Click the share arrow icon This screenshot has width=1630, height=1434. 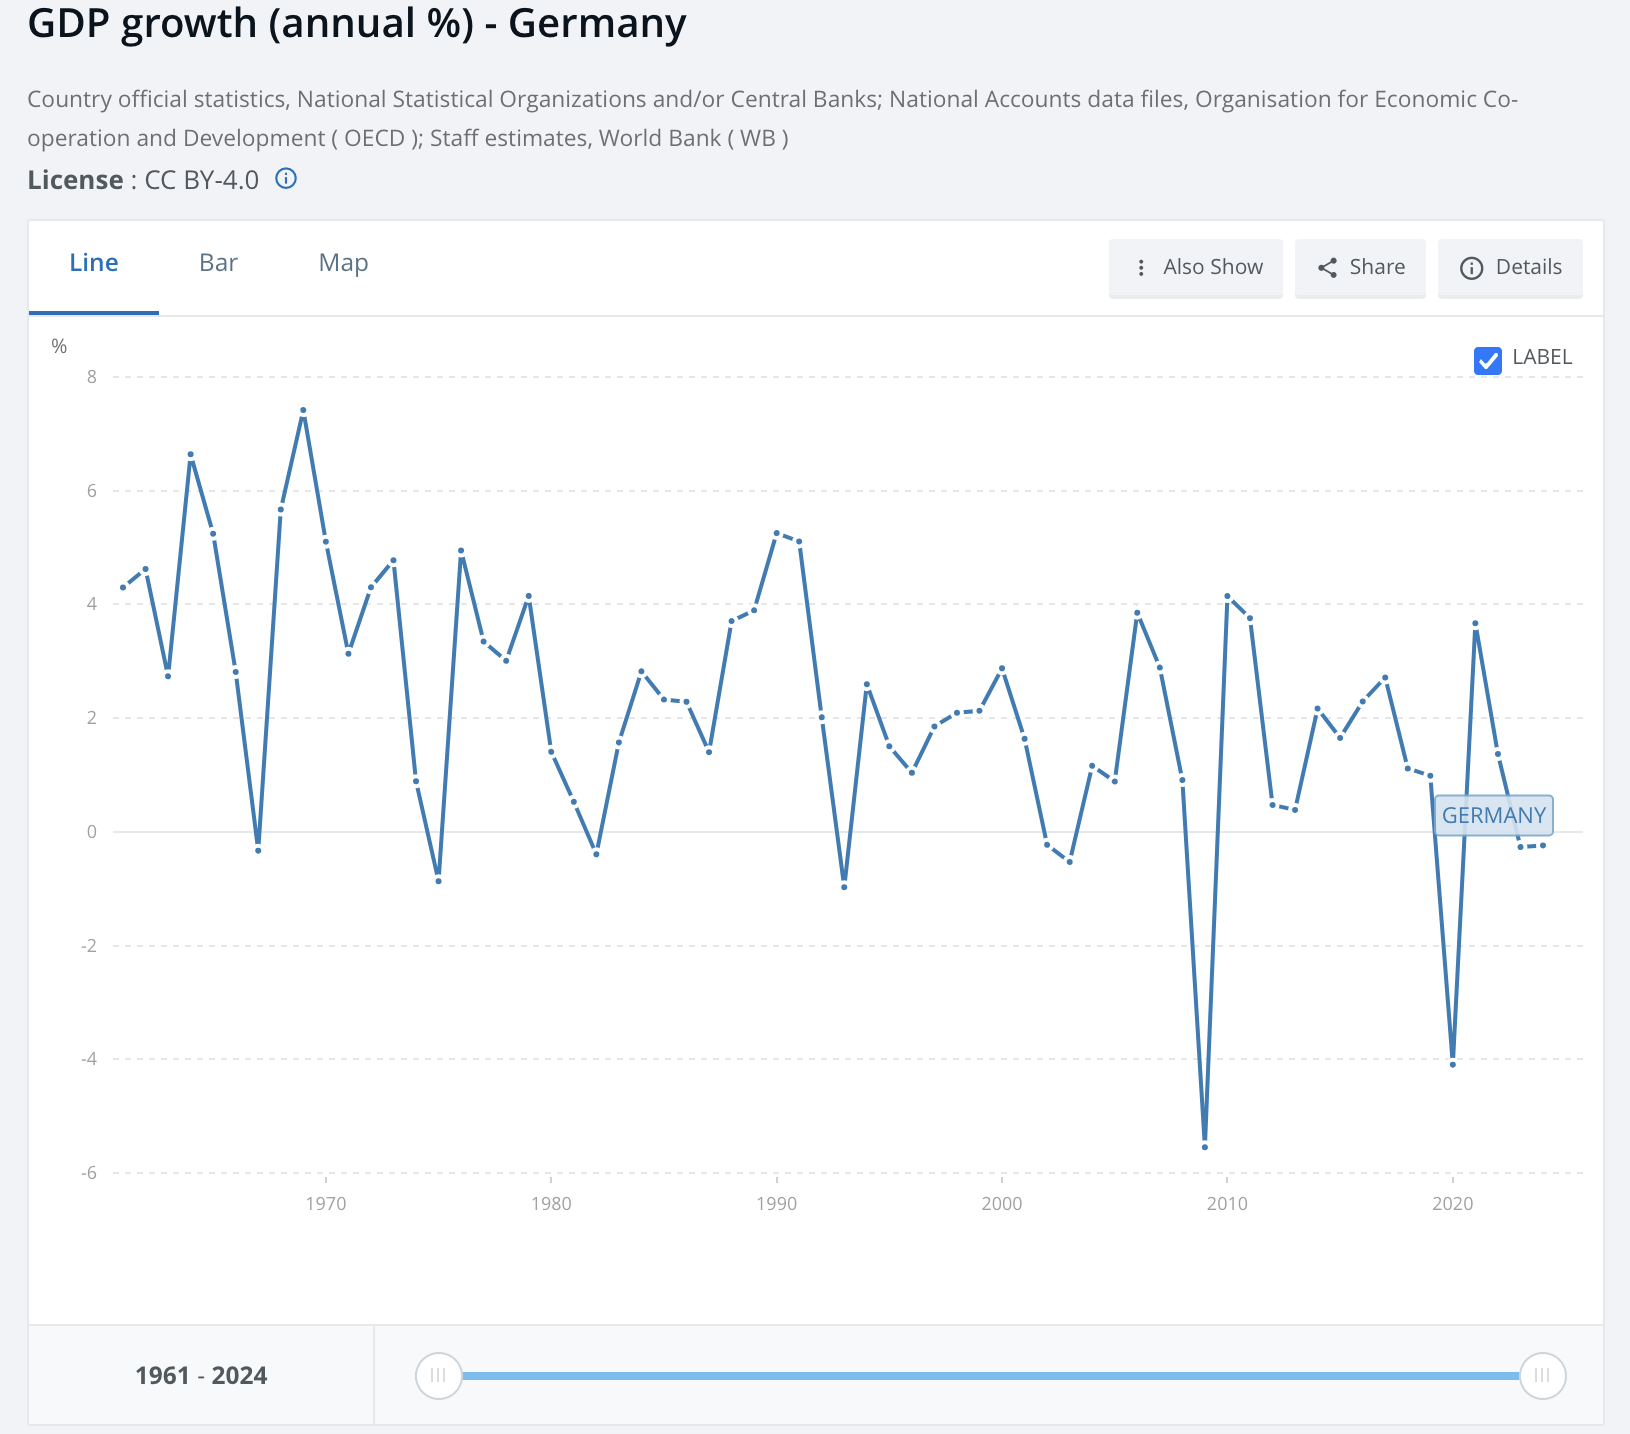(x=1327, y=268)
